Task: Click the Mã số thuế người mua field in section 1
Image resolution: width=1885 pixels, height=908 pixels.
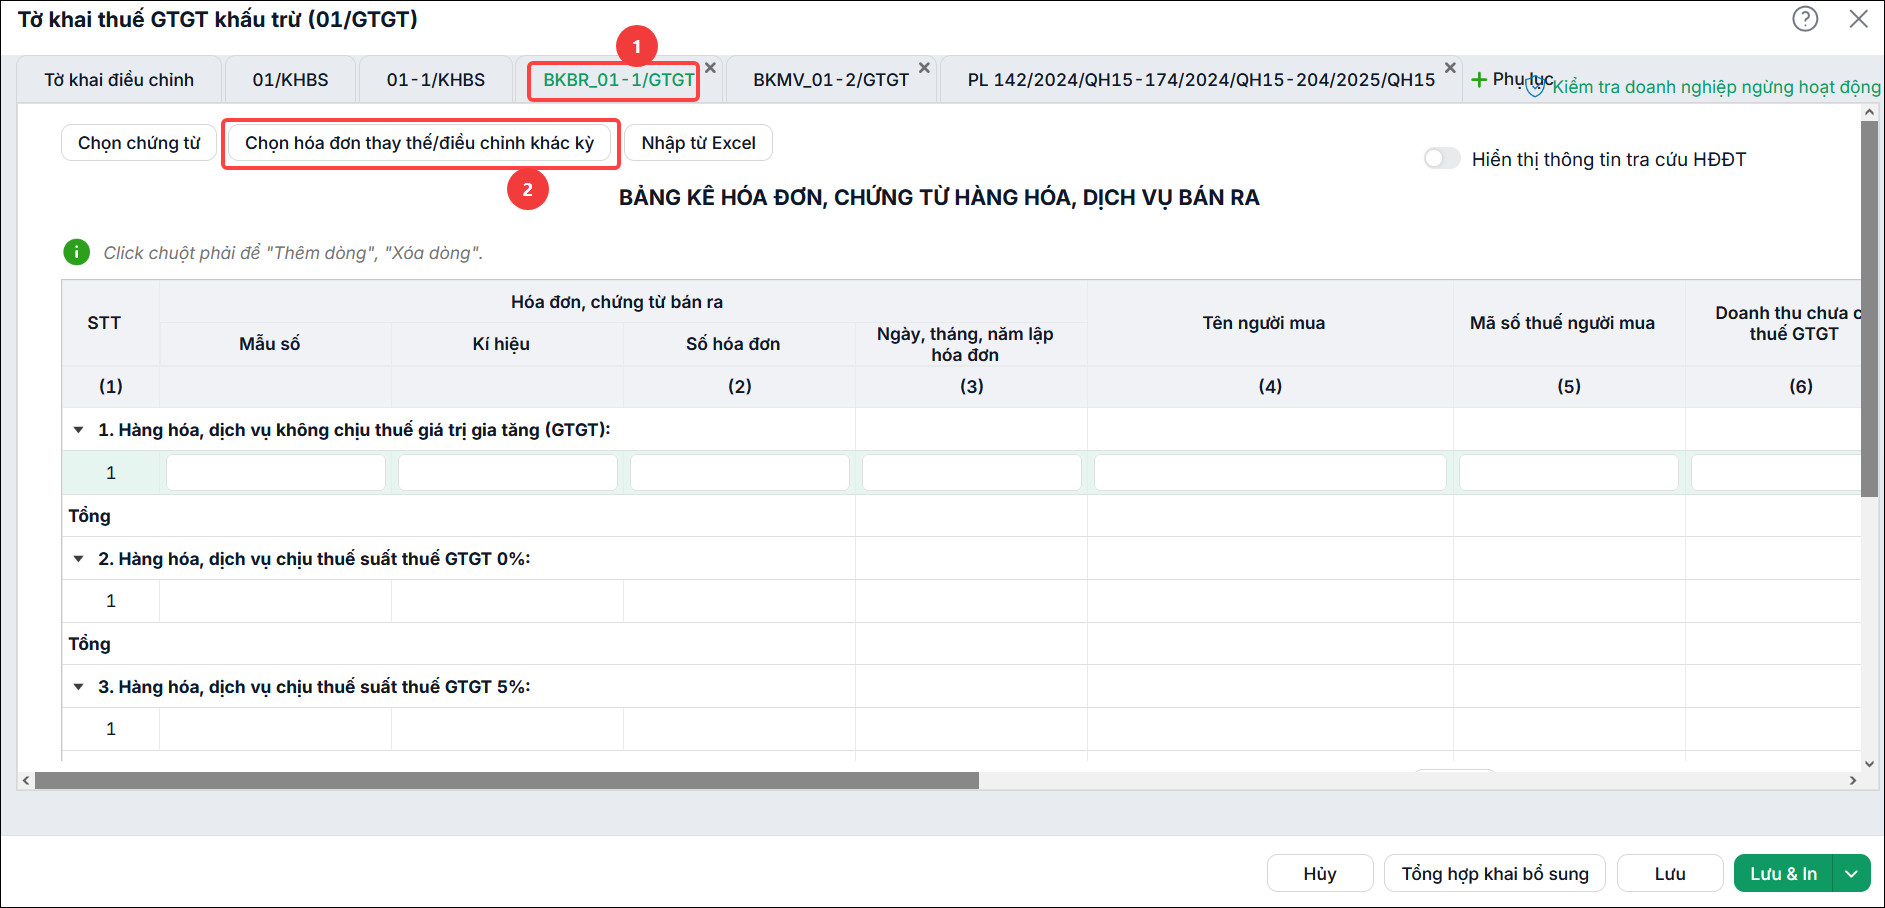Action: tap(1569, 472)
